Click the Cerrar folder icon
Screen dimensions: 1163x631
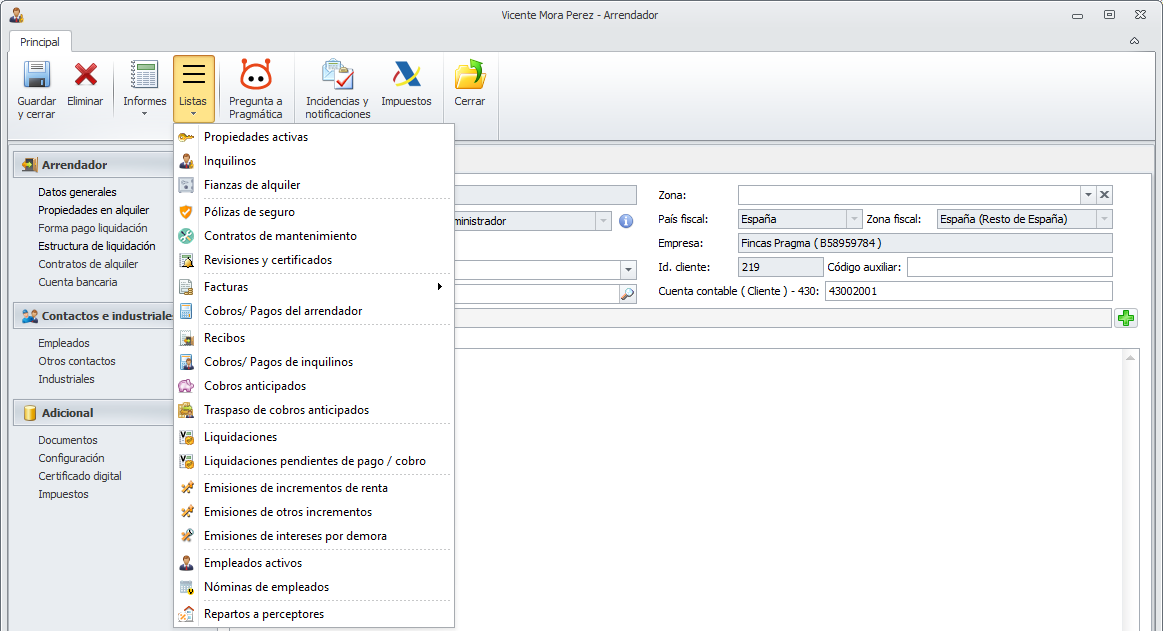[x=469, y=76]
